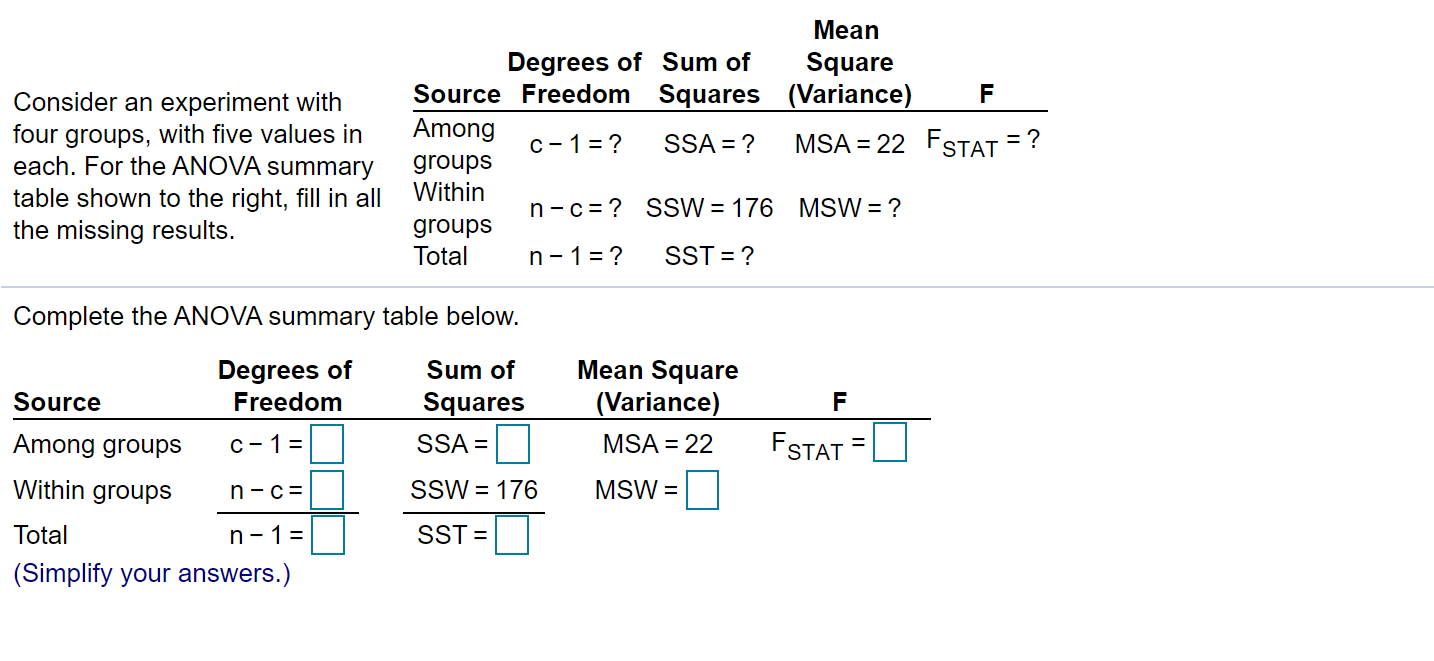Click the c − 1 answer box
Image resolution: width=1434 pixels, height=661 pixels.
tap(329, 444)
